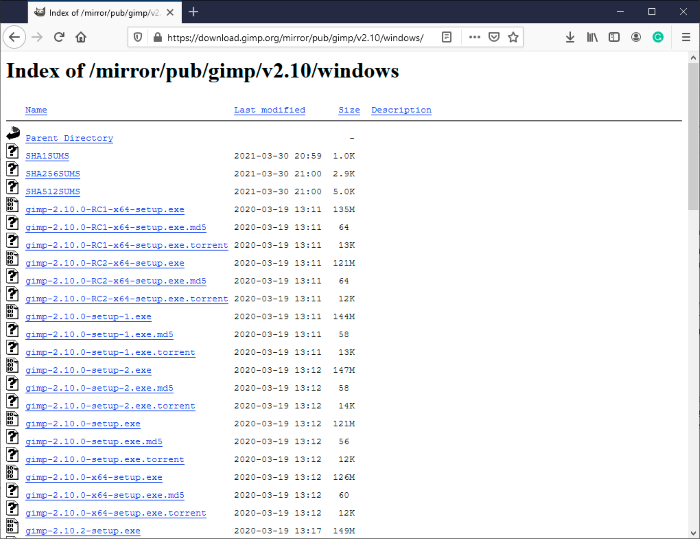Toggle reader view icon in address bar
Viewport: 700px width, 539px height.
tap(446, 37)
